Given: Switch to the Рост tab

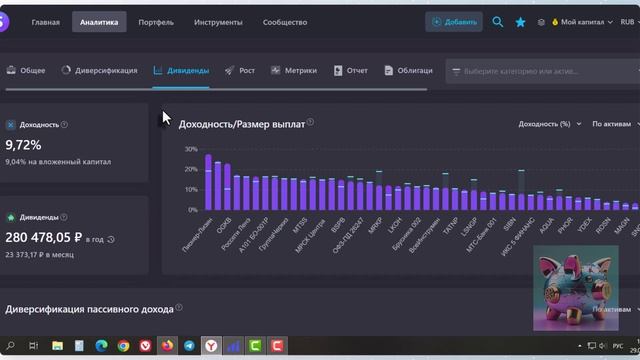Looking at the screenshot, I should click(240, 71).
